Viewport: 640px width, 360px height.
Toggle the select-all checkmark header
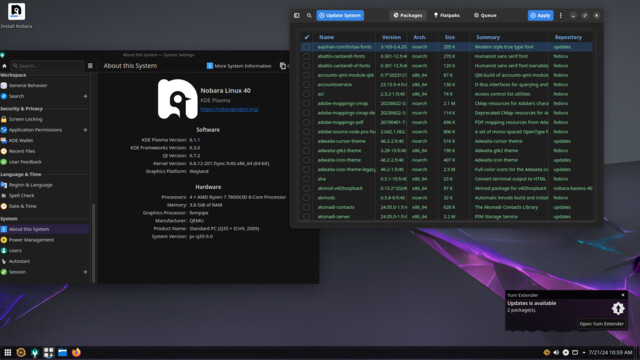pyautogui.click(x=307, y=37)
